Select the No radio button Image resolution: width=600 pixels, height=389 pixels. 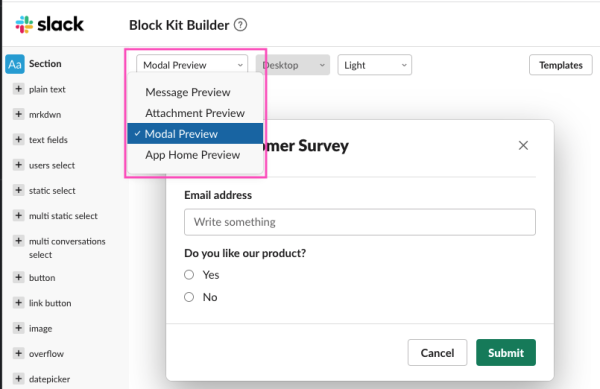tap(189, 297)
